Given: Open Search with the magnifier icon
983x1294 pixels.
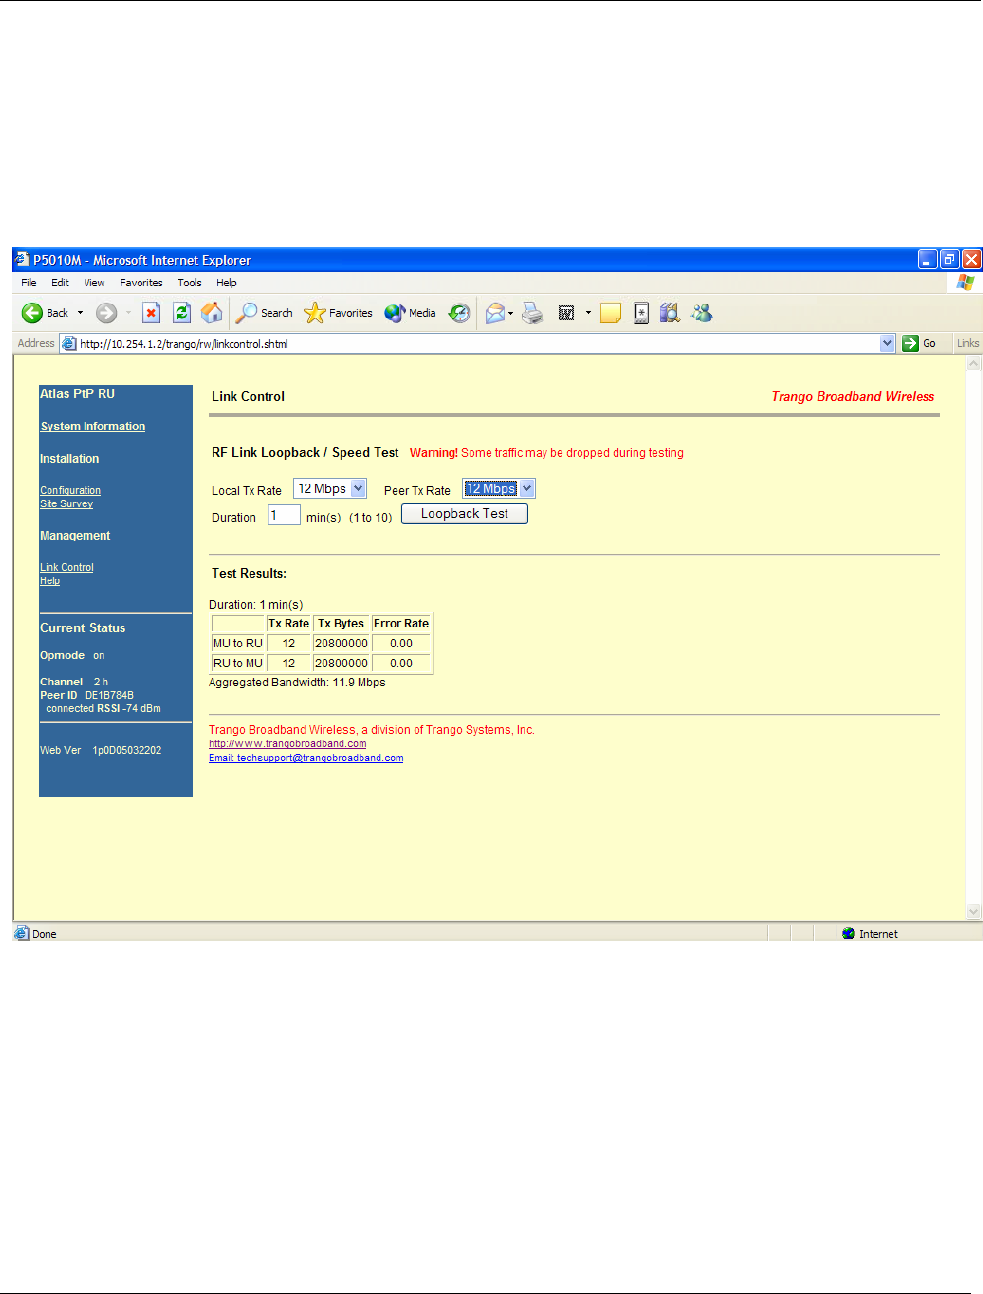Looking at the screenshot, I should tap(246, 313).
